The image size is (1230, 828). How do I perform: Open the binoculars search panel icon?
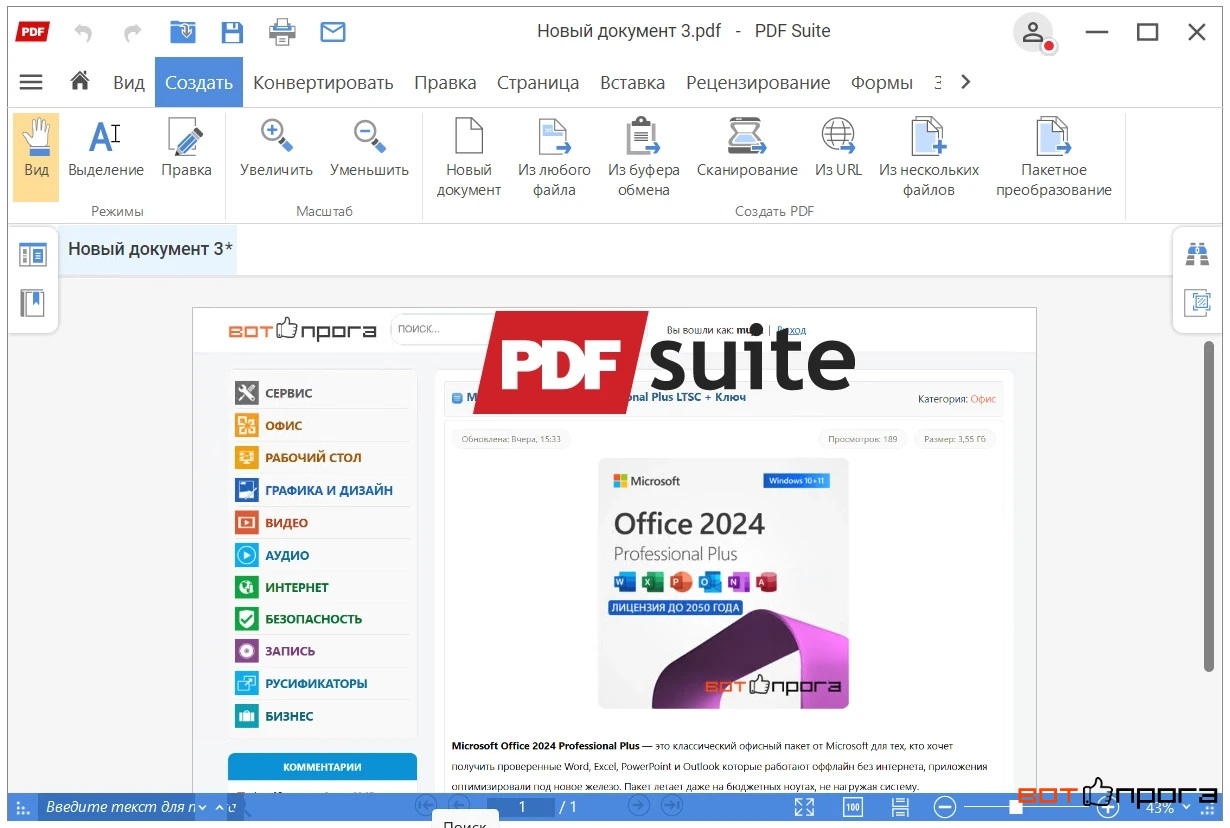pyautogui.click(x=1197, y=254)
